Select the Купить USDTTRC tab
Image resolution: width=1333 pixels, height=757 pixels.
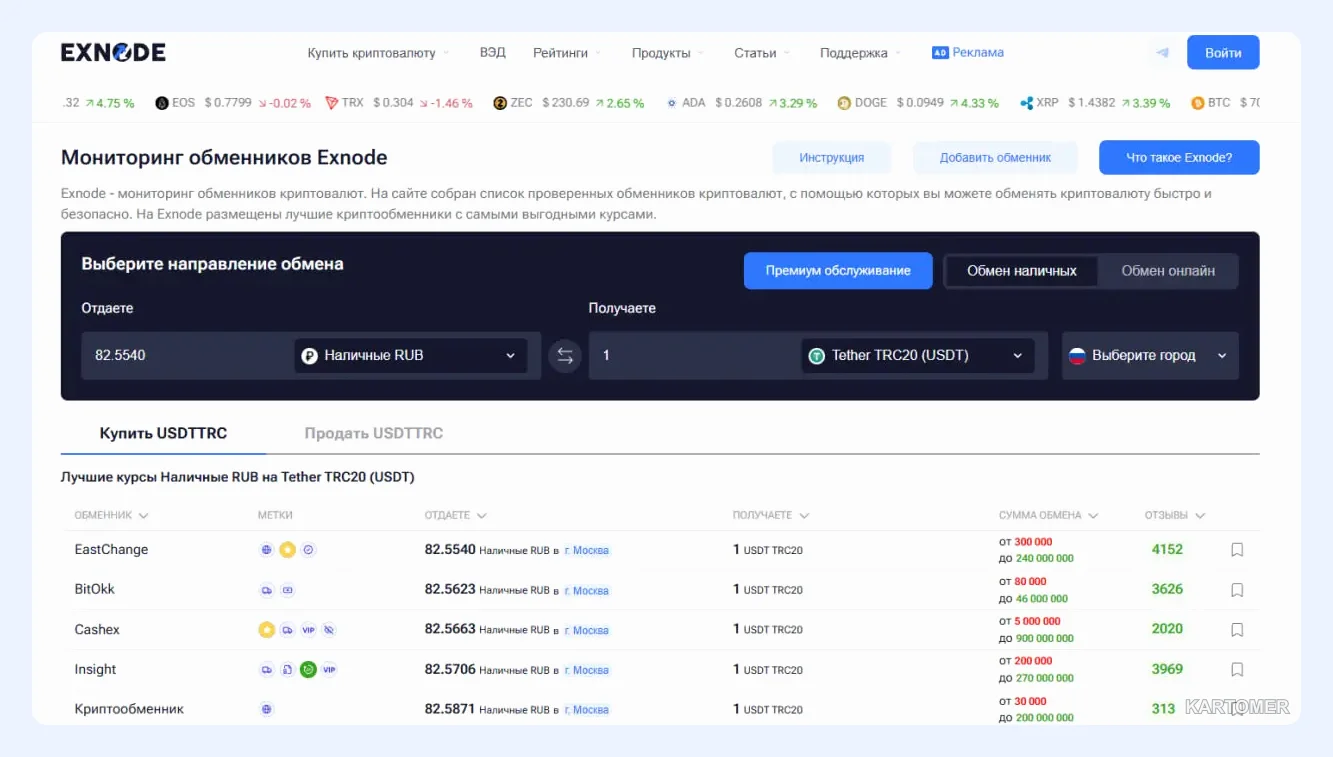[163, 434]
